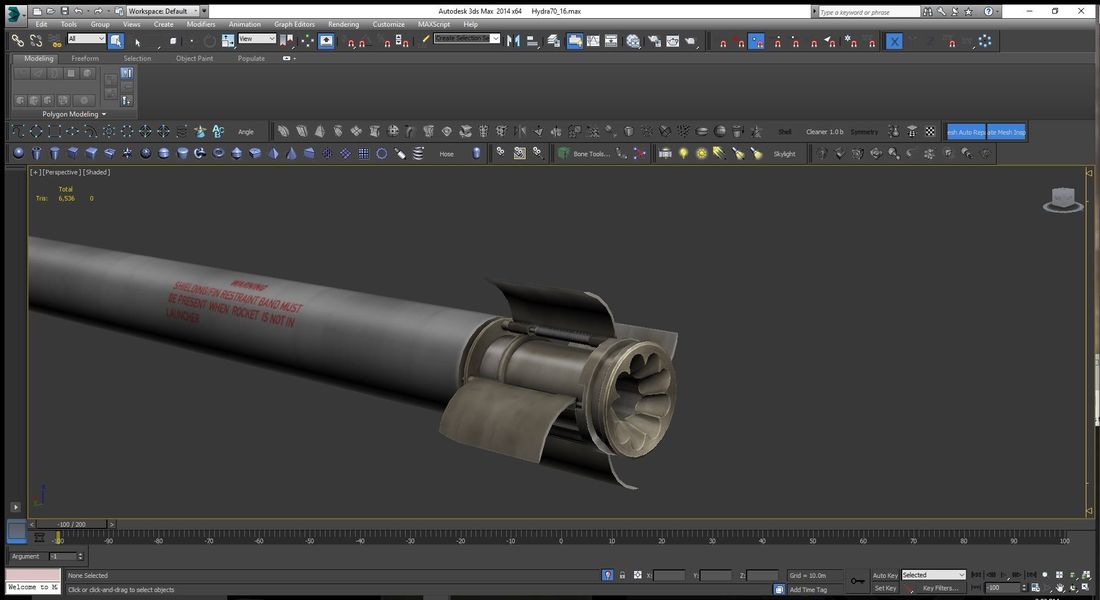The image size is (1100, 600).
Task: Click the current frame -100 field
Action: (1002, 588)
